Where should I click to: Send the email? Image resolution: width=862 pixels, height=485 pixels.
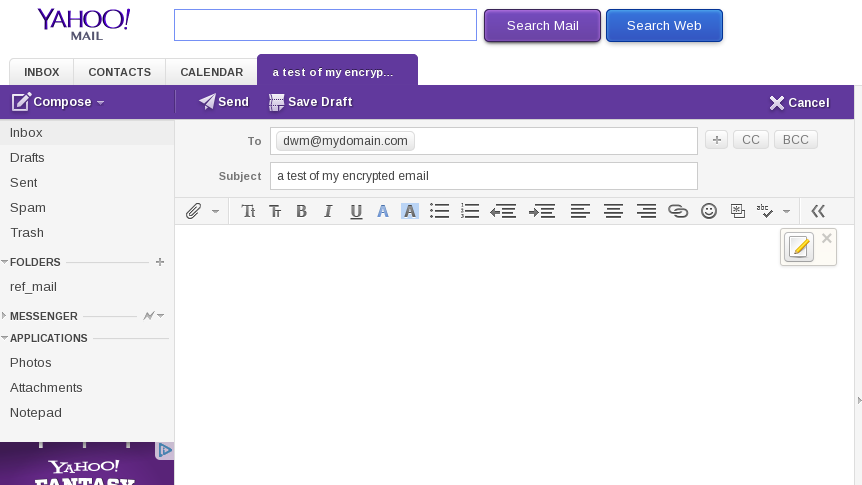pos(224,102)
